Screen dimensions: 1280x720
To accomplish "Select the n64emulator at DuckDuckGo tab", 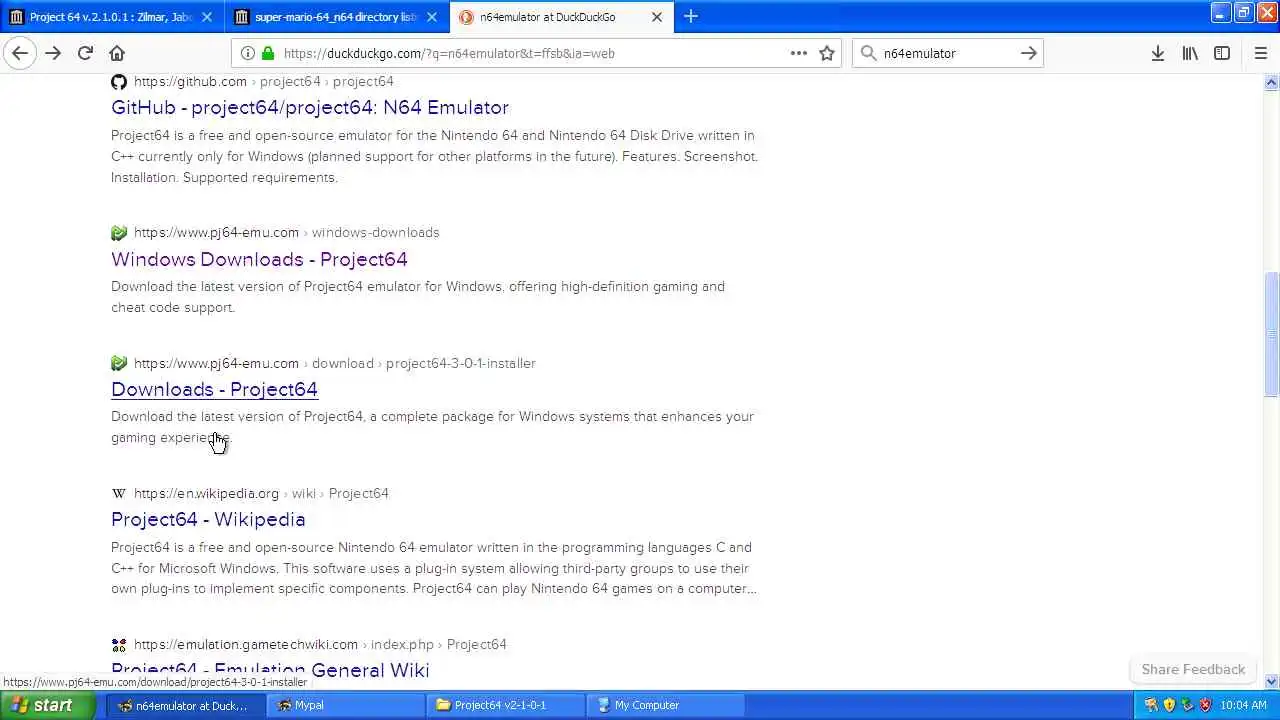I will point(562,17).
